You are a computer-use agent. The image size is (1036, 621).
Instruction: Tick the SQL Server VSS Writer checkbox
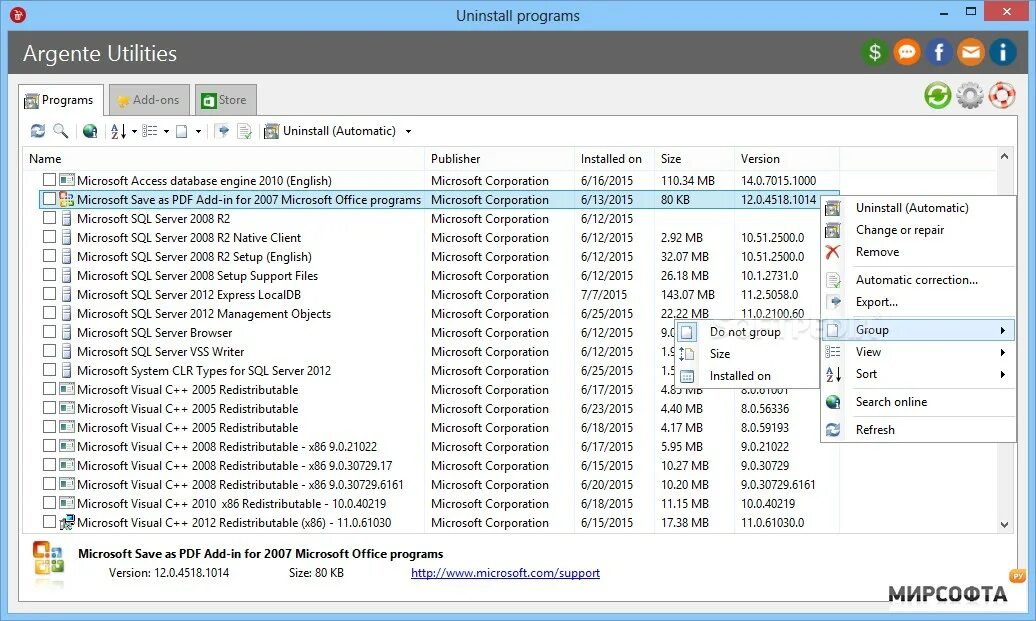click(x=49, y=351)
